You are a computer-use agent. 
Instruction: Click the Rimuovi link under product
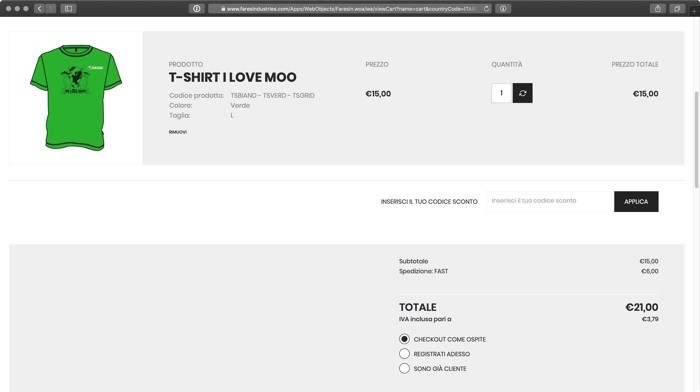coord(178,132)
